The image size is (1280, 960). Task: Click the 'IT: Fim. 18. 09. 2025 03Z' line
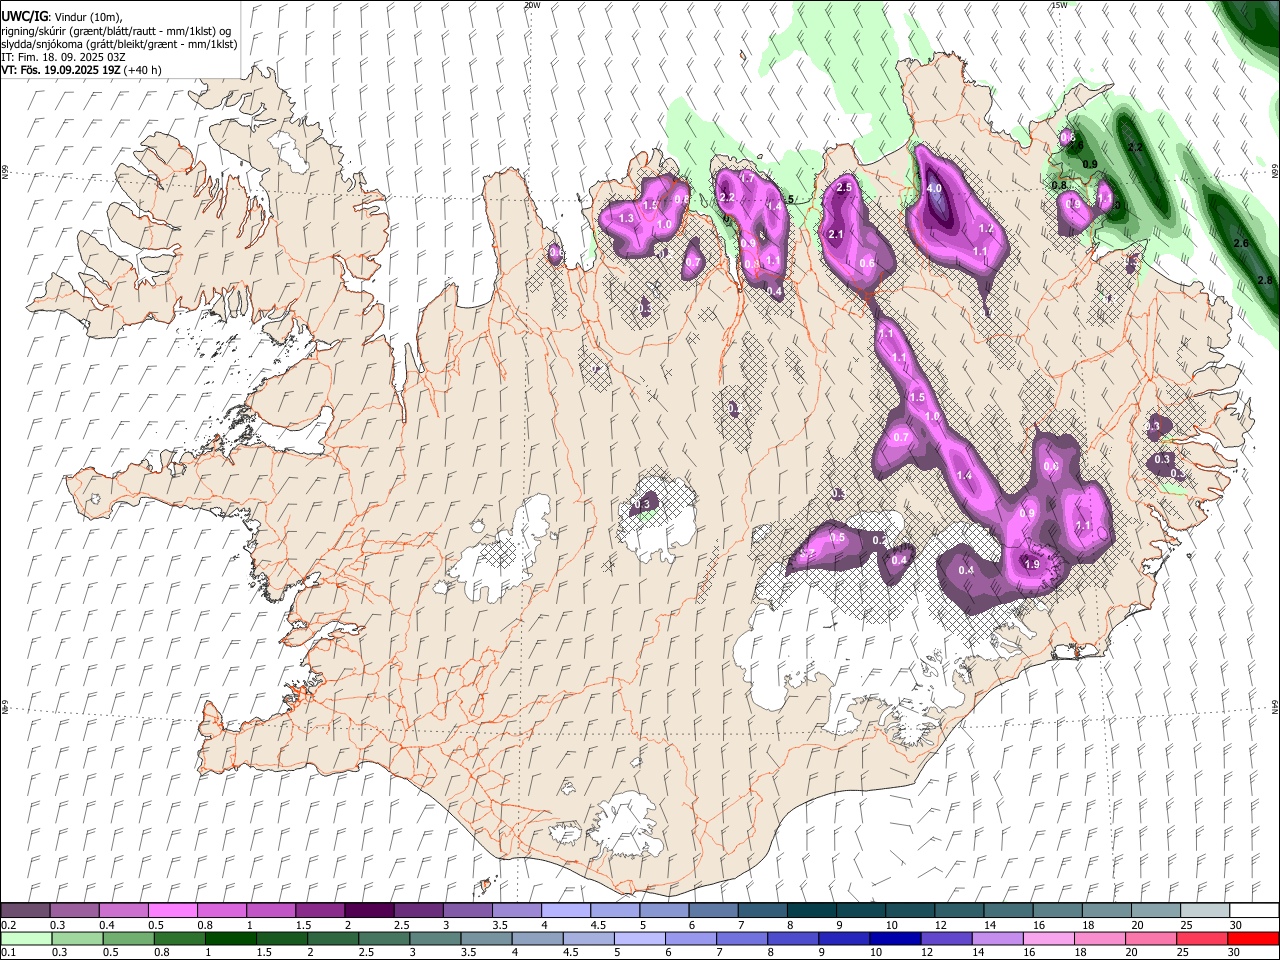(64, 57)
